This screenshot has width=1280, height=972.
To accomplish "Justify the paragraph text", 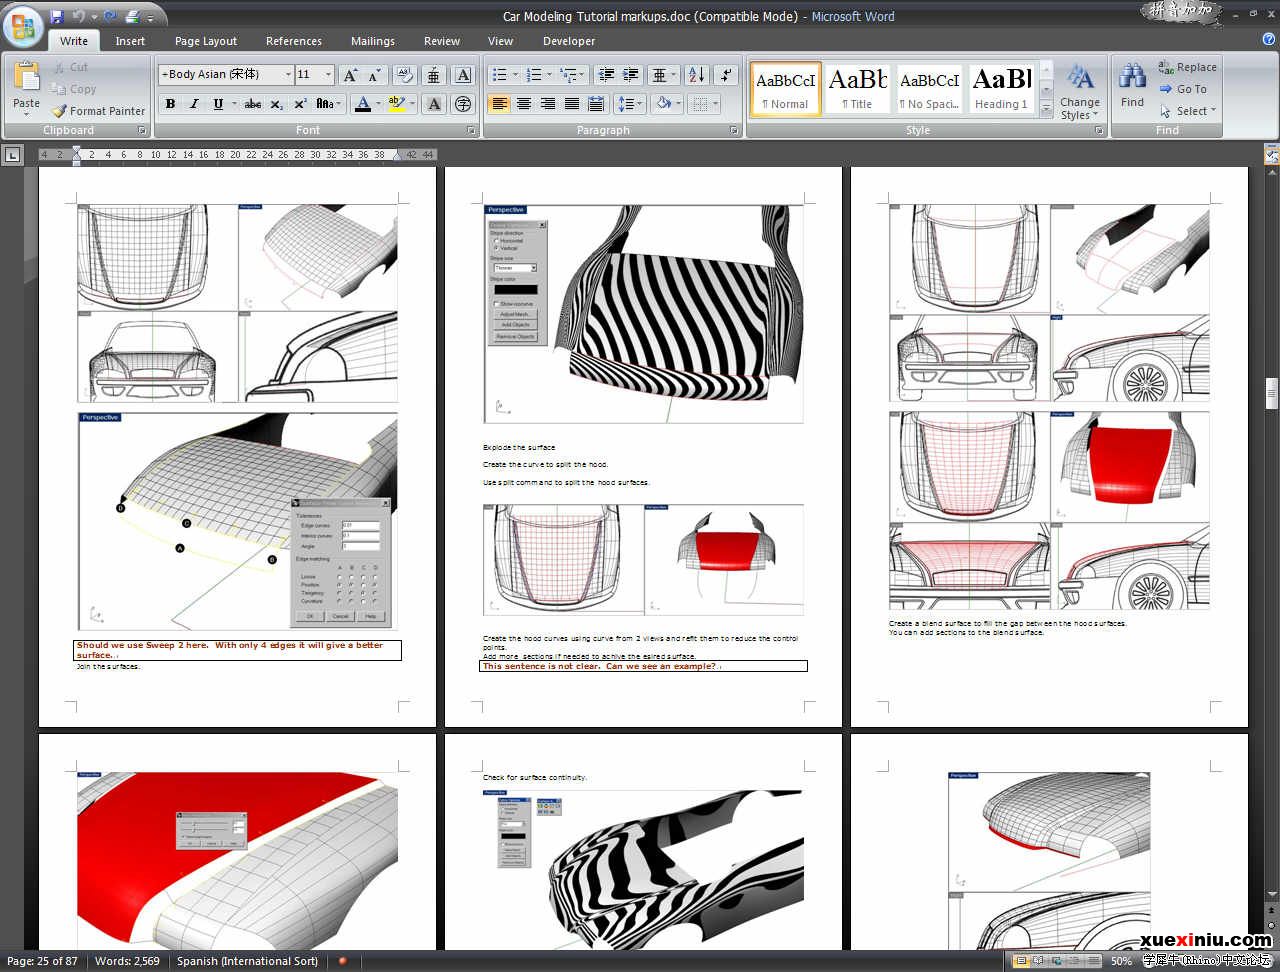I will [571, 104].
